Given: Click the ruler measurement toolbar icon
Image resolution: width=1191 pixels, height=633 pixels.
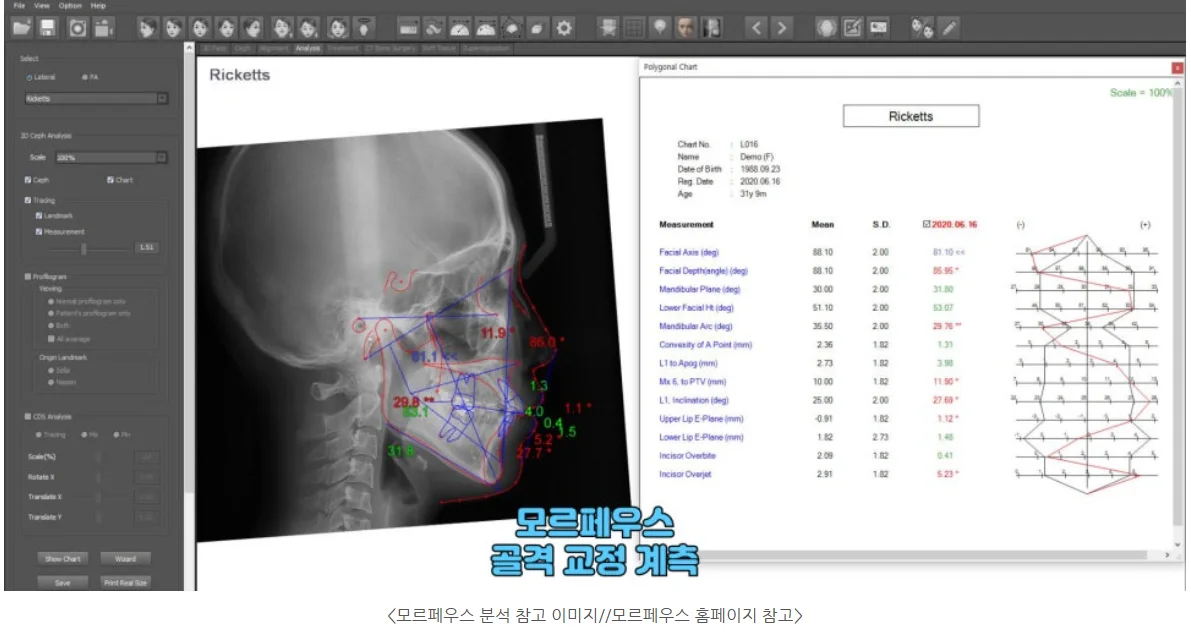Looking at the screenshot, I should pos(409,29).
